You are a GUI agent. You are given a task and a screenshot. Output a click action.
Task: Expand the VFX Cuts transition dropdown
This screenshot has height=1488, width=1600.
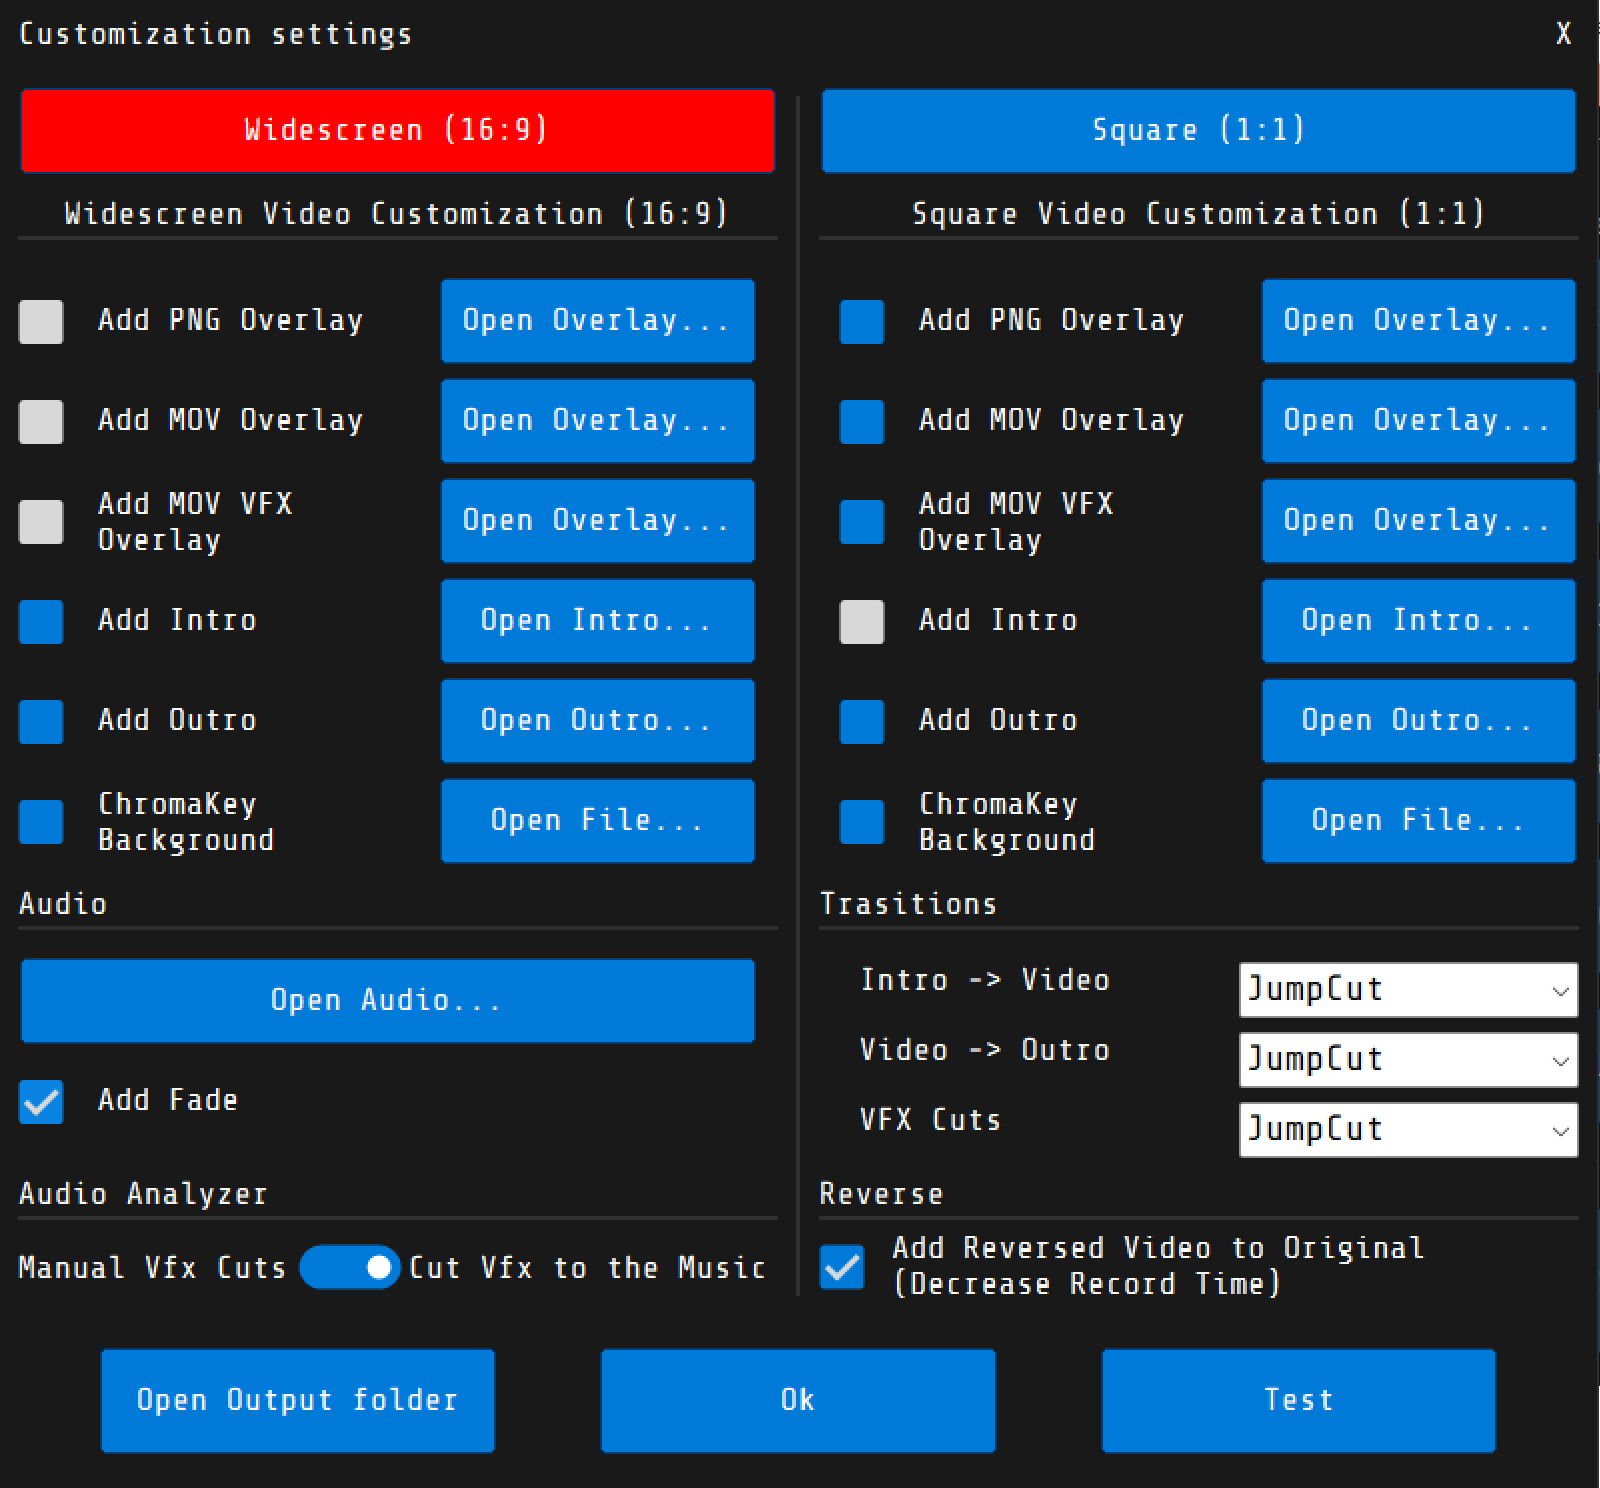click(x=1408, y=1130)
